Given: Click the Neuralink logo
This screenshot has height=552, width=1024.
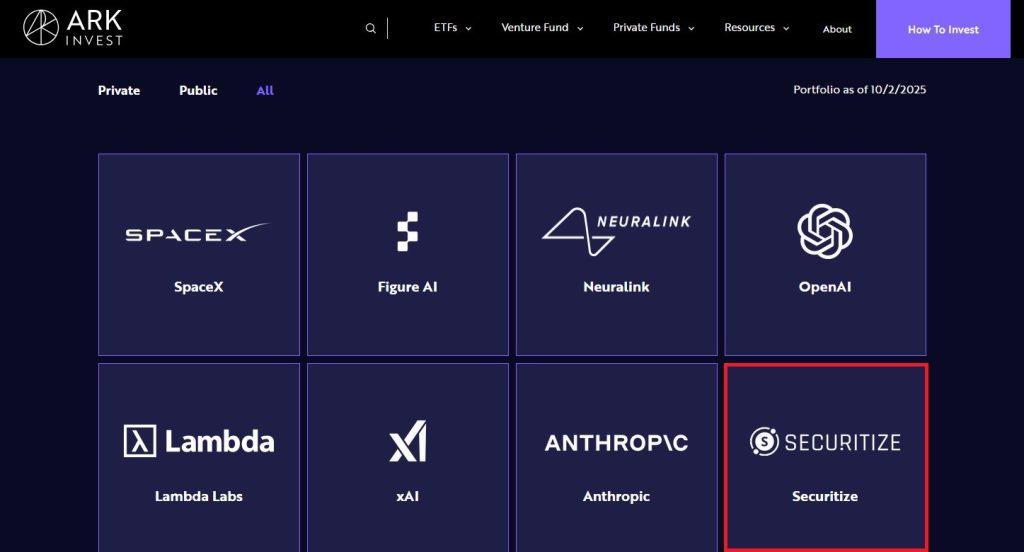Looking at the screenshot, I should (616, 231).
